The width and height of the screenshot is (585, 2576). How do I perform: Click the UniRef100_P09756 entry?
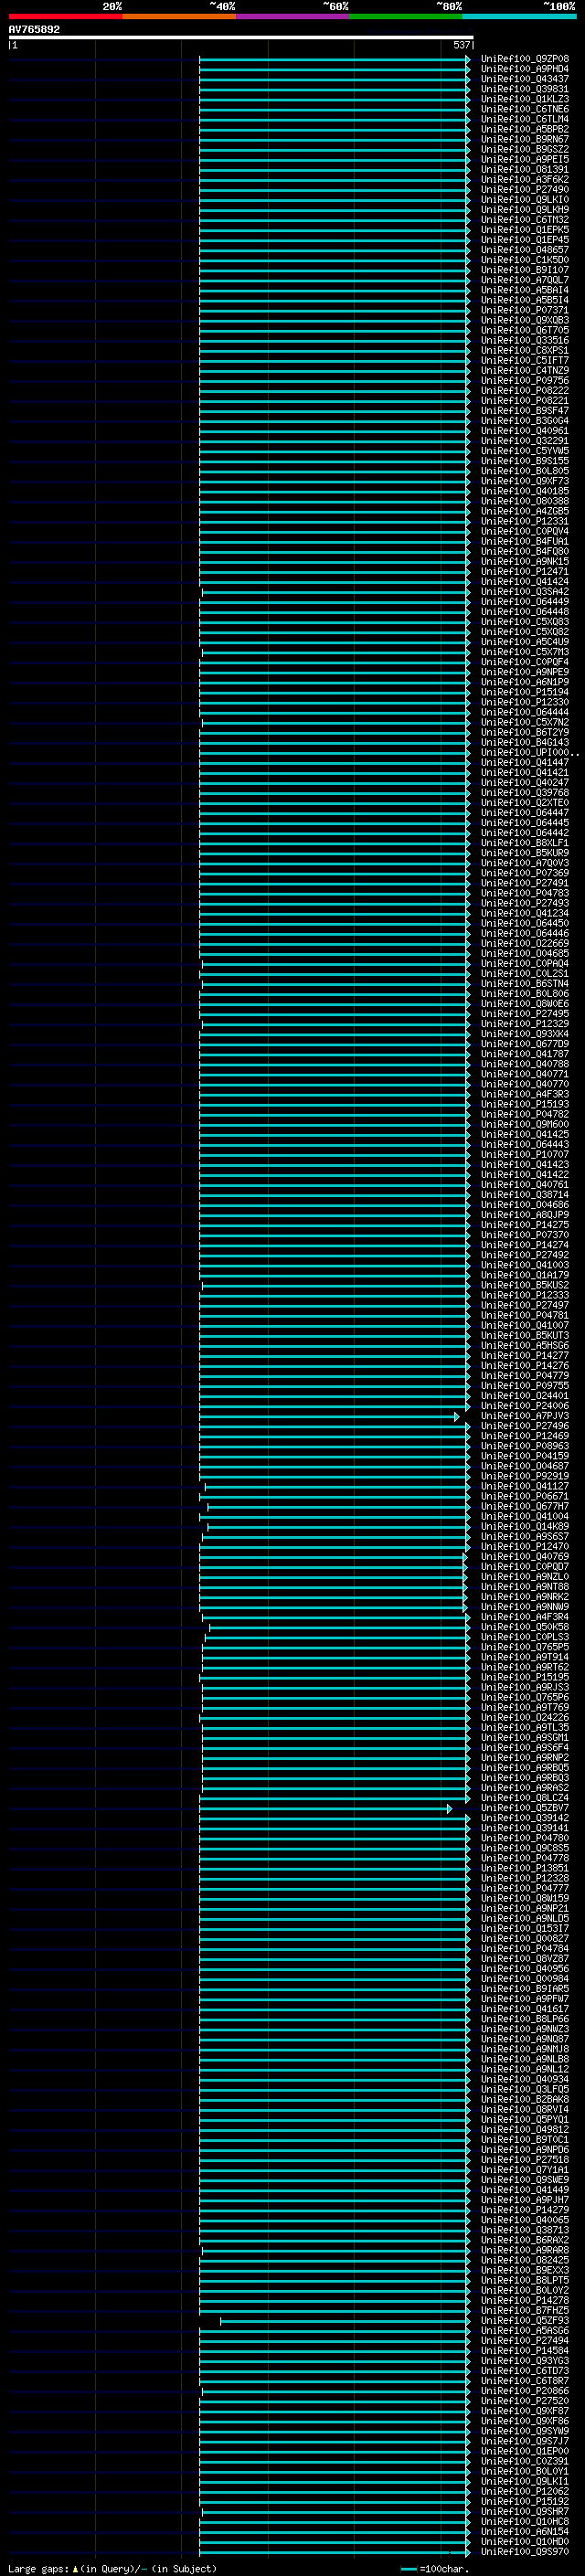coord(524,380)
